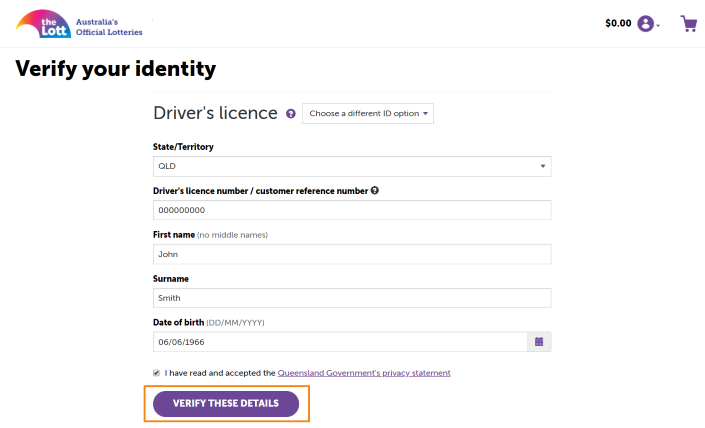Expand Choose a different ID option dropdown
Image resolution: width=705 pixels, height=428 pixels.
pos(368,113)
